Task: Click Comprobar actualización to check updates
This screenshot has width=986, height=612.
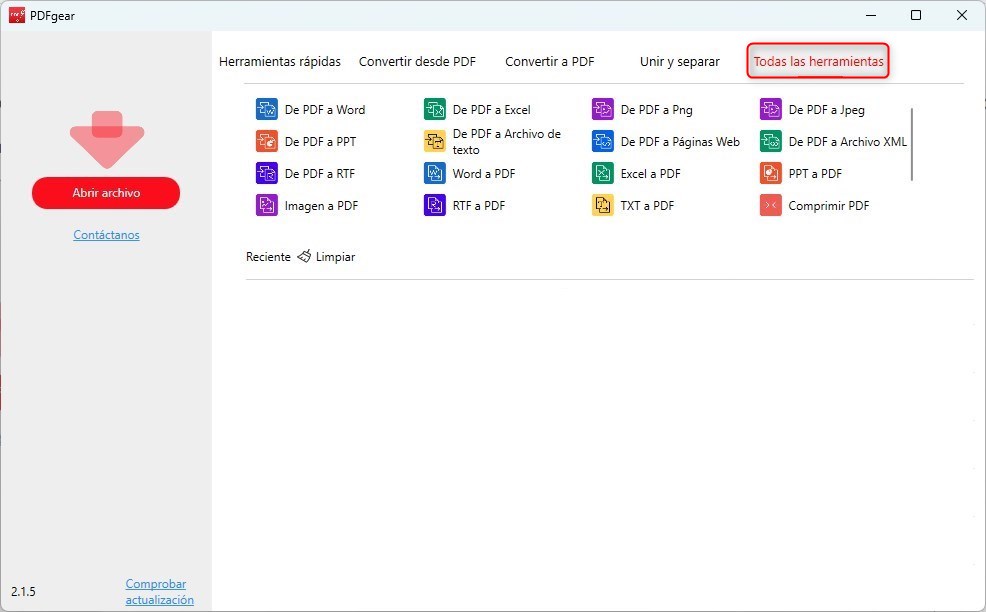Action: click(156, 591)
